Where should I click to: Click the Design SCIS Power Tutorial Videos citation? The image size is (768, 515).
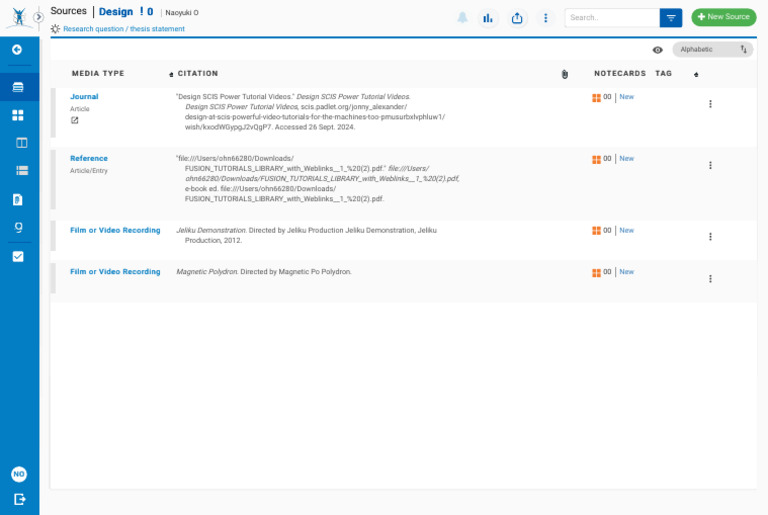pyautogui.click(x=311, y=112)
